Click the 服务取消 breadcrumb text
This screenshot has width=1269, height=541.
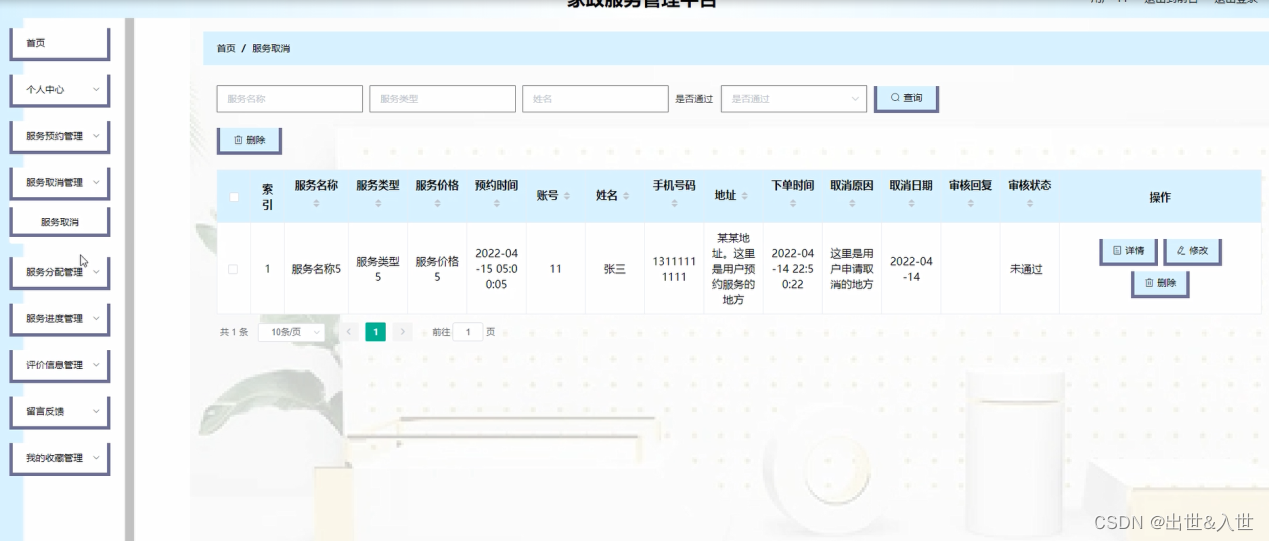coord(270,48)
